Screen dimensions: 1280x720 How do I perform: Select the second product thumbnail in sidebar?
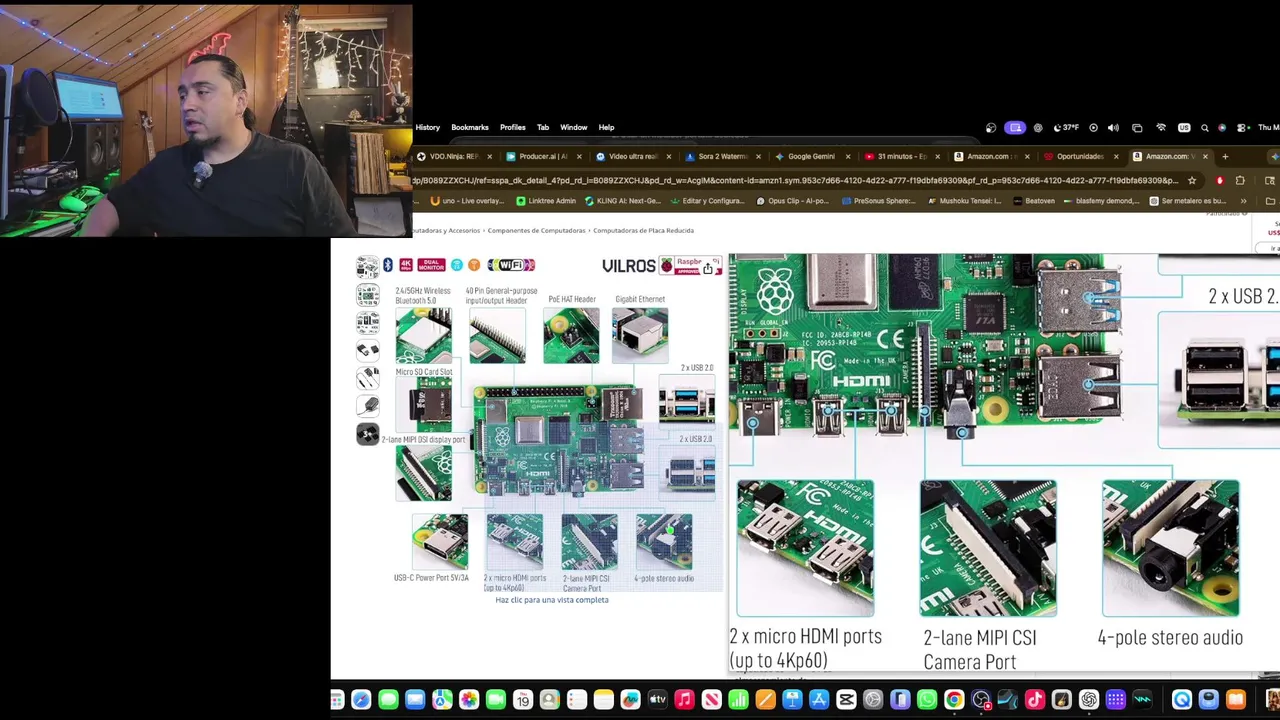368,294
